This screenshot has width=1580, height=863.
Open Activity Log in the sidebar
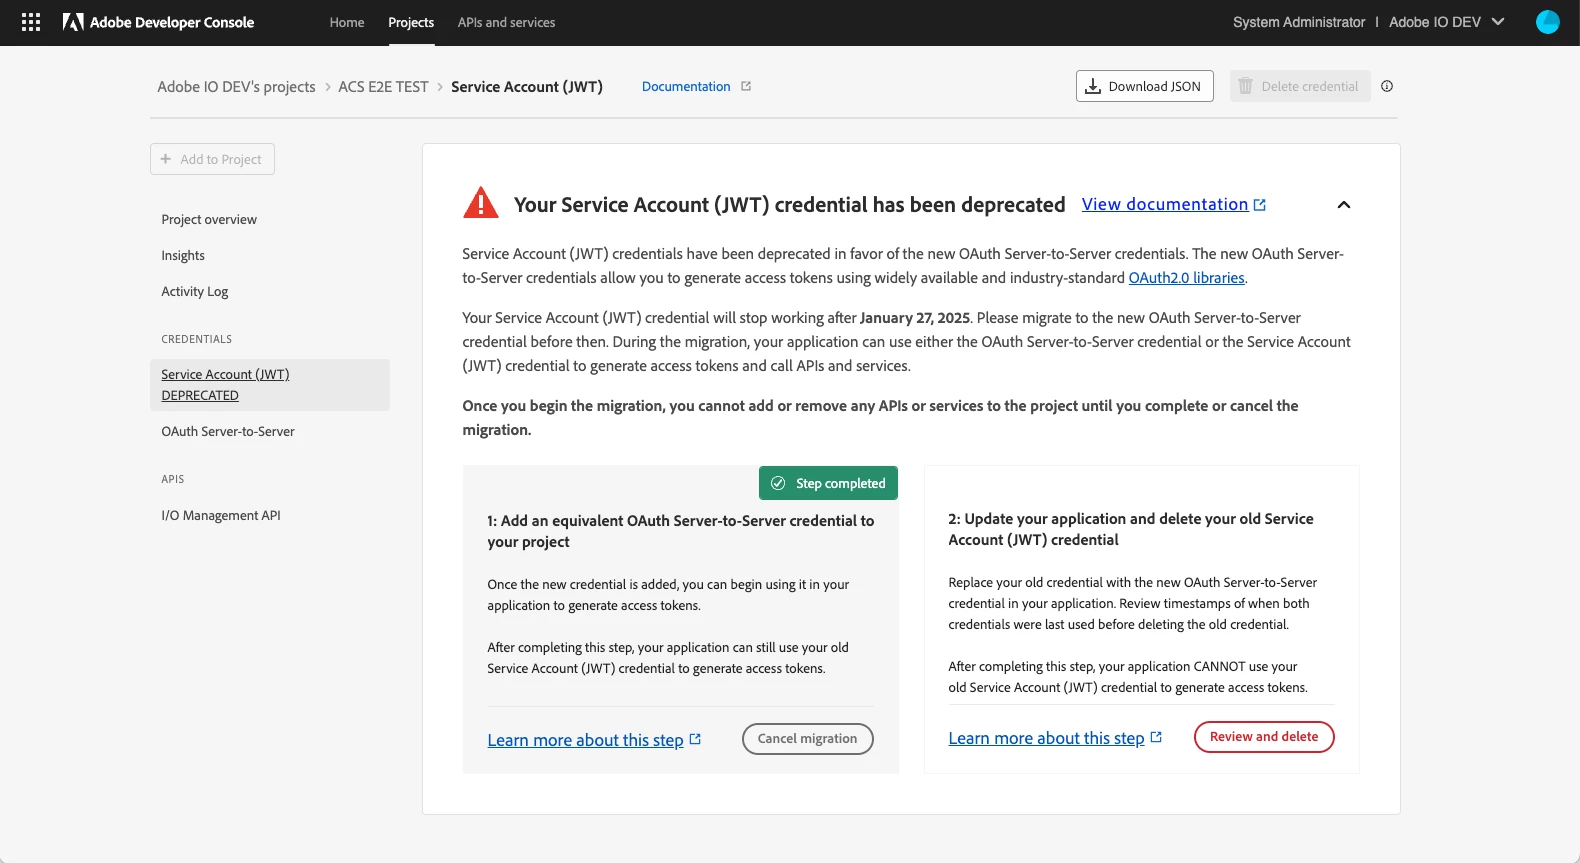pyautogui.click(x=195, y=291)
